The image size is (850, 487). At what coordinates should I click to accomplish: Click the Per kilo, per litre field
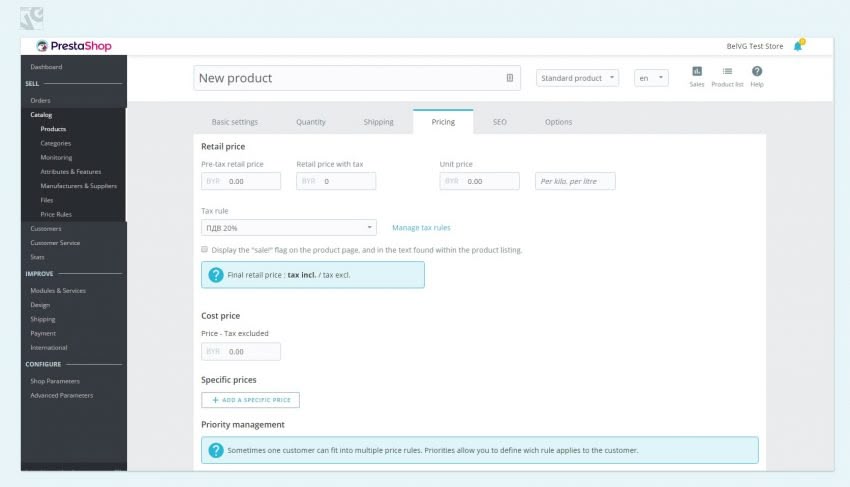[575, 181]
